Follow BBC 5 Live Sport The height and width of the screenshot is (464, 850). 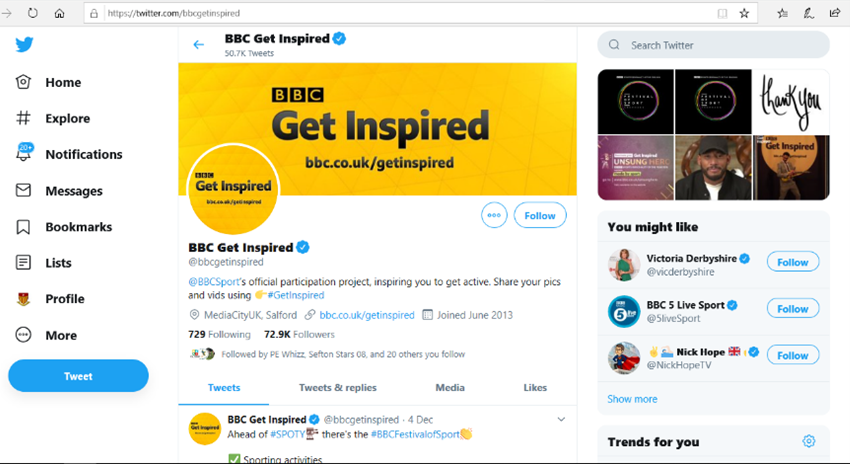point(792,309)
